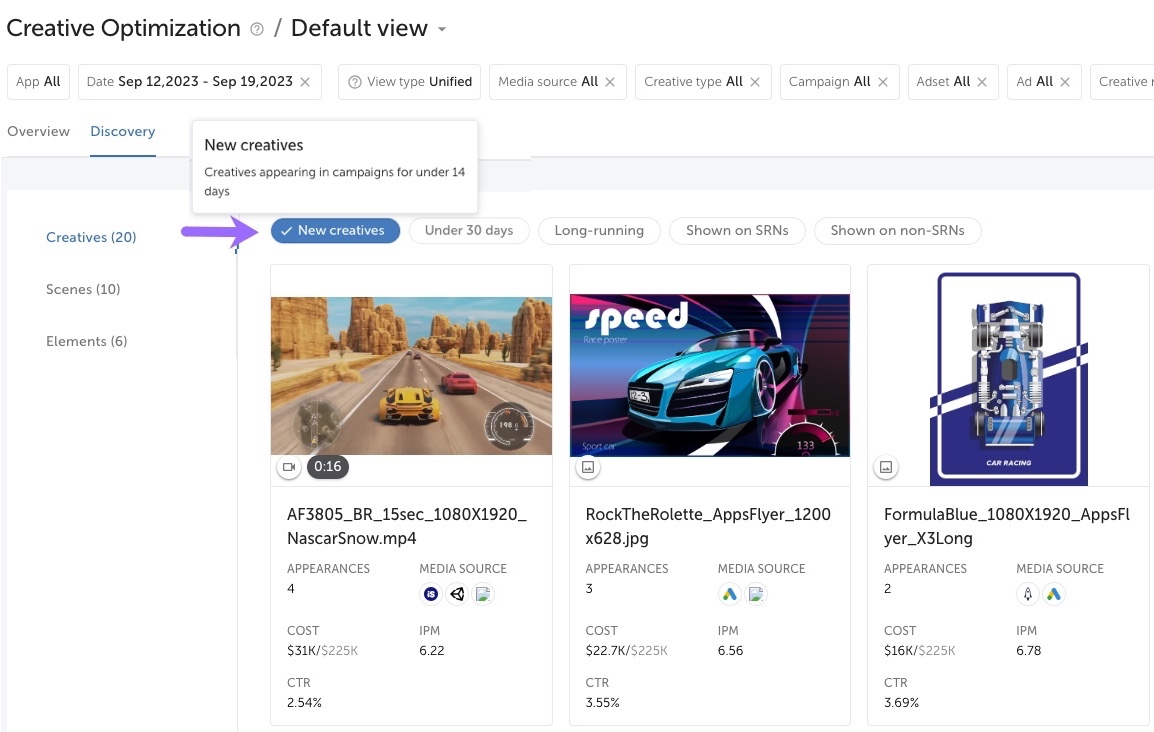
Task: Click the Google Ads icon on FormulaBlue card
Action: point(1054,594)
